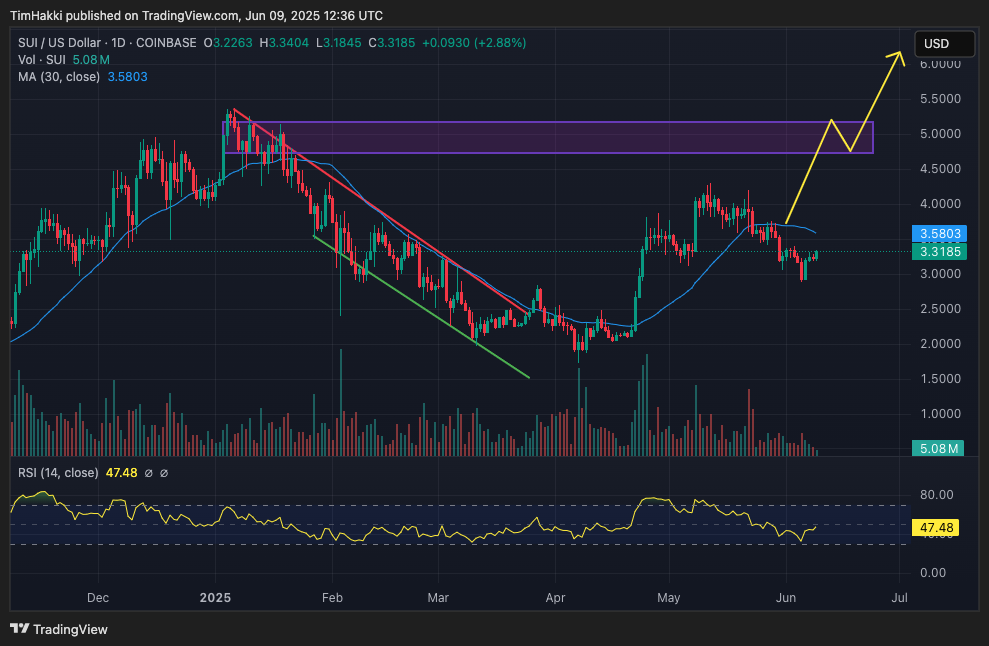Click the 0.00 RSI axis level
Image resolution: width=989 pixels, height=646 pixels.
(x=933, y=573)
